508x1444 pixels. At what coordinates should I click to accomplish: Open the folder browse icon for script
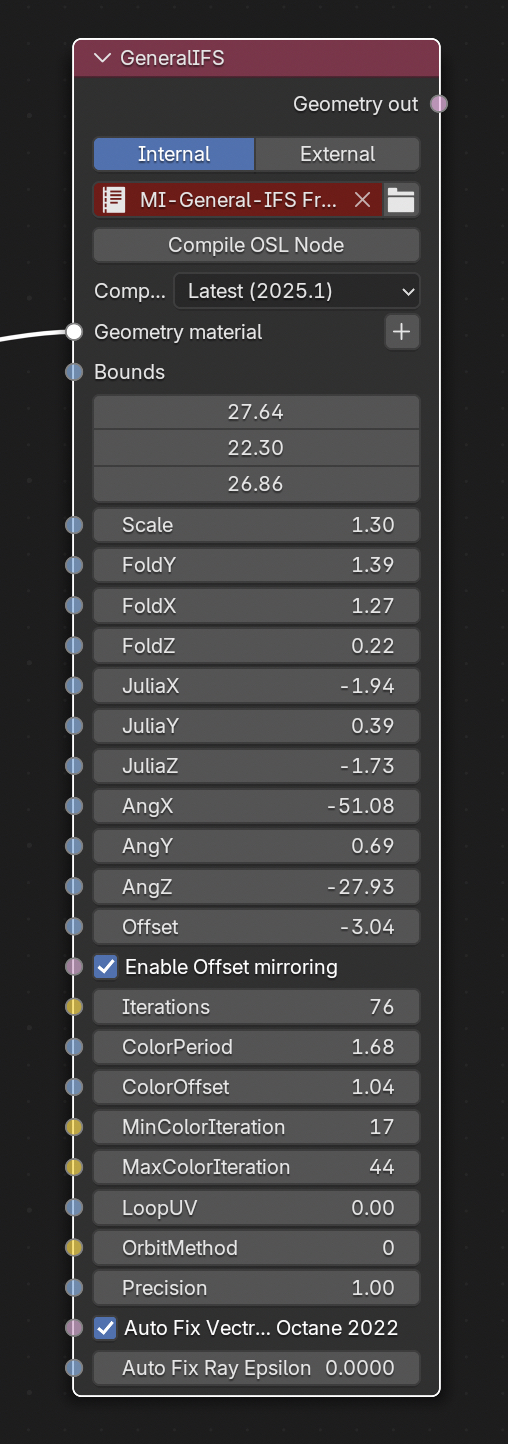coord(401,200)
